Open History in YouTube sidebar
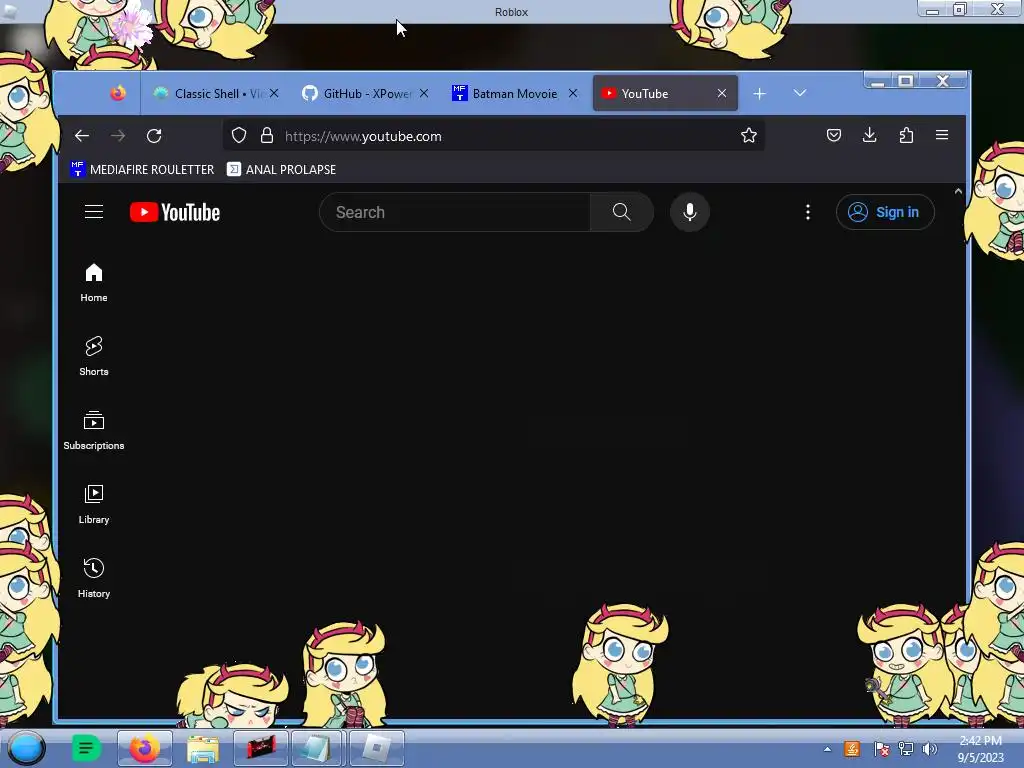 pyautogui.click(x=94, y=578)
